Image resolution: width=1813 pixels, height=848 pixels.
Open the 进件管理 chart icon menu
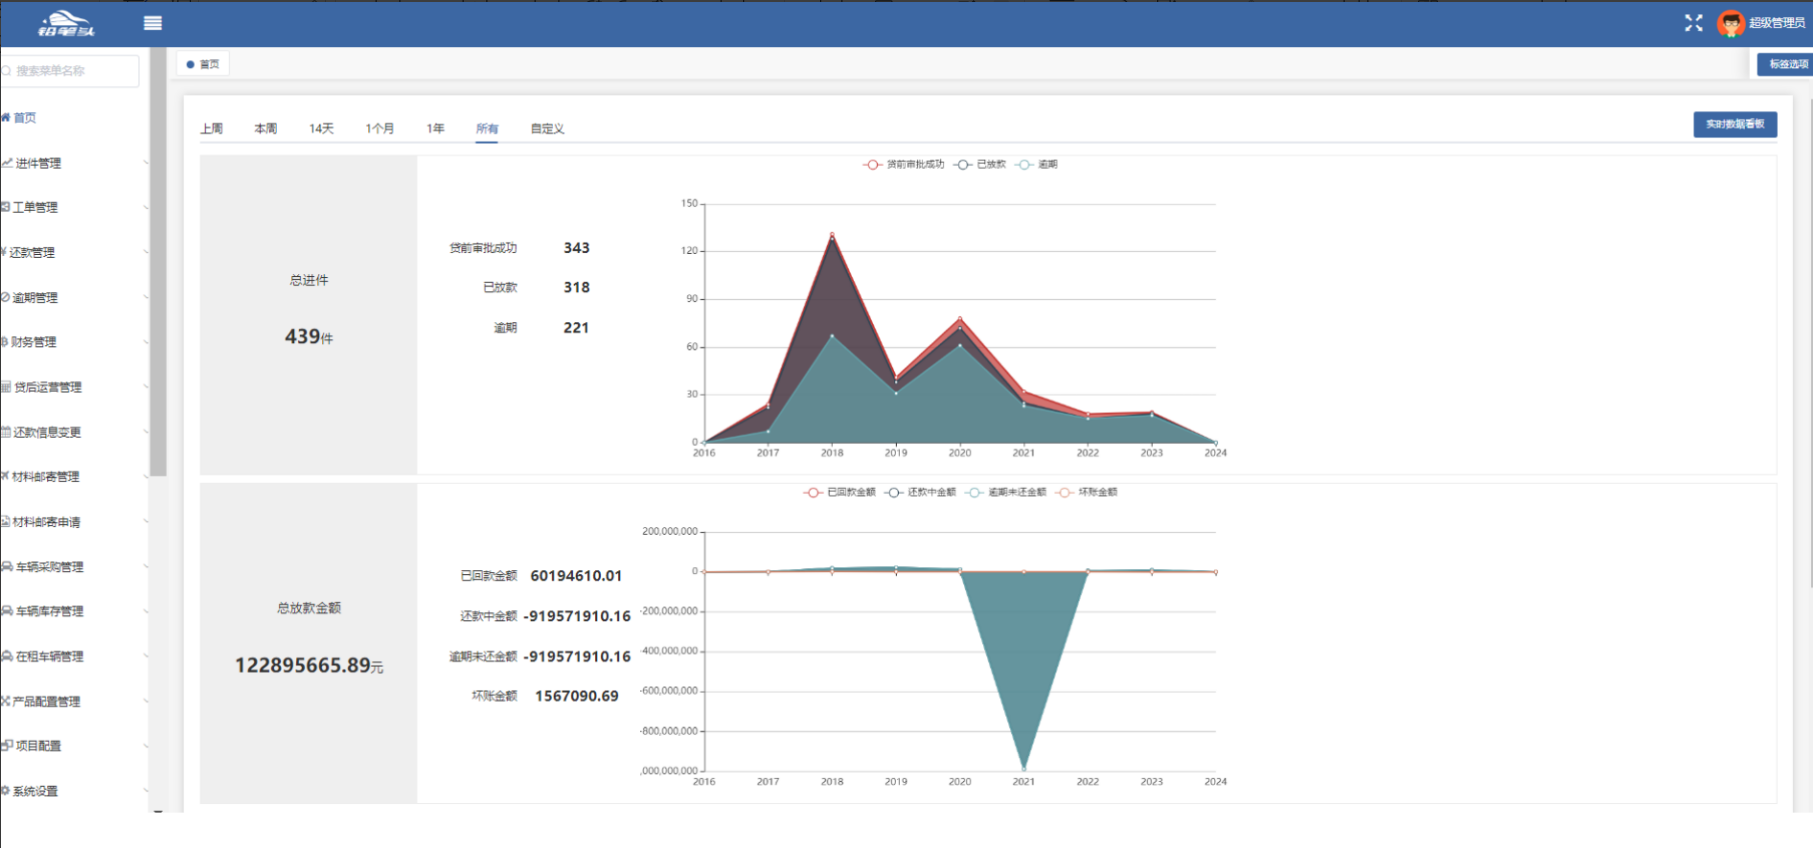coord(6,163)
